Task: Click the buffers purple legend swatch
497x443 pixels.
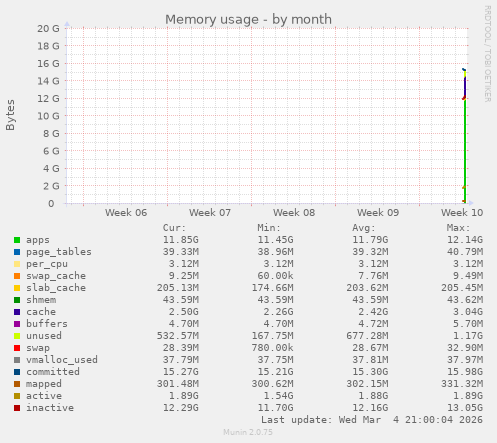Action: [x=17, y=324]
